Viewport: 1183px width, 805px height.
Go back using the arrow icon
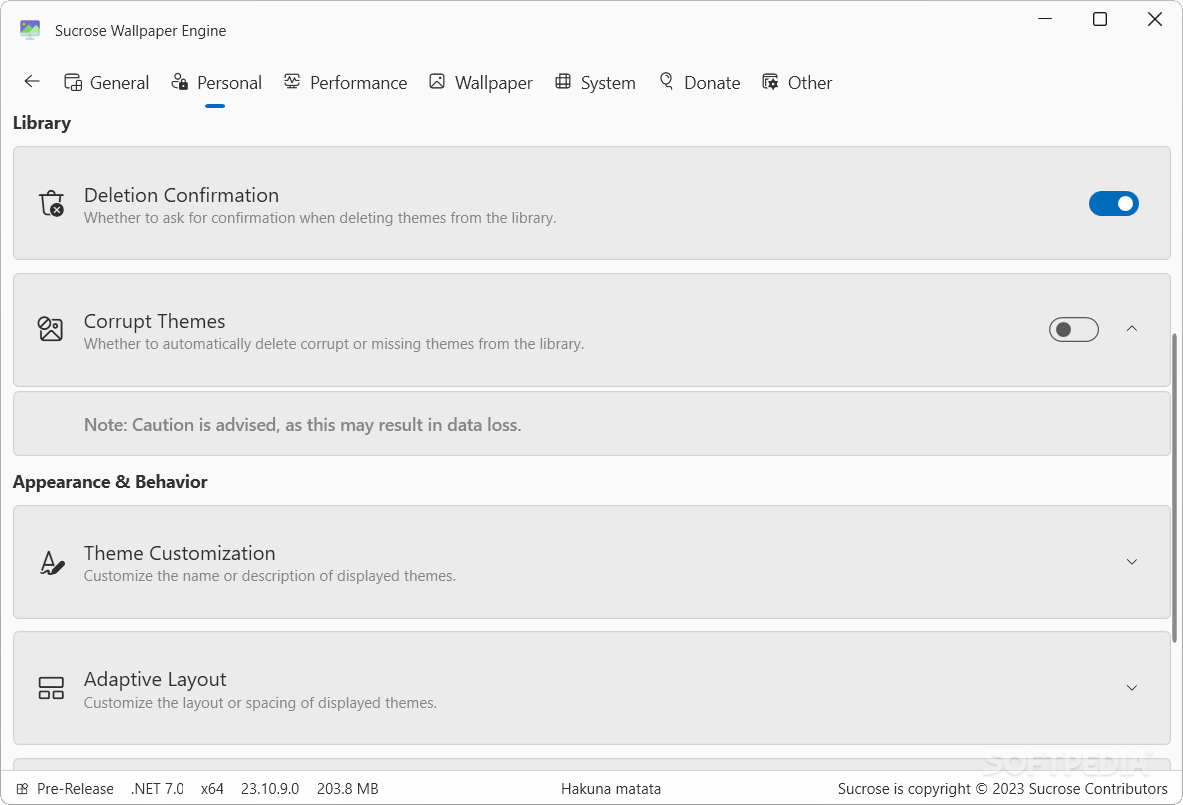(32, 81)
